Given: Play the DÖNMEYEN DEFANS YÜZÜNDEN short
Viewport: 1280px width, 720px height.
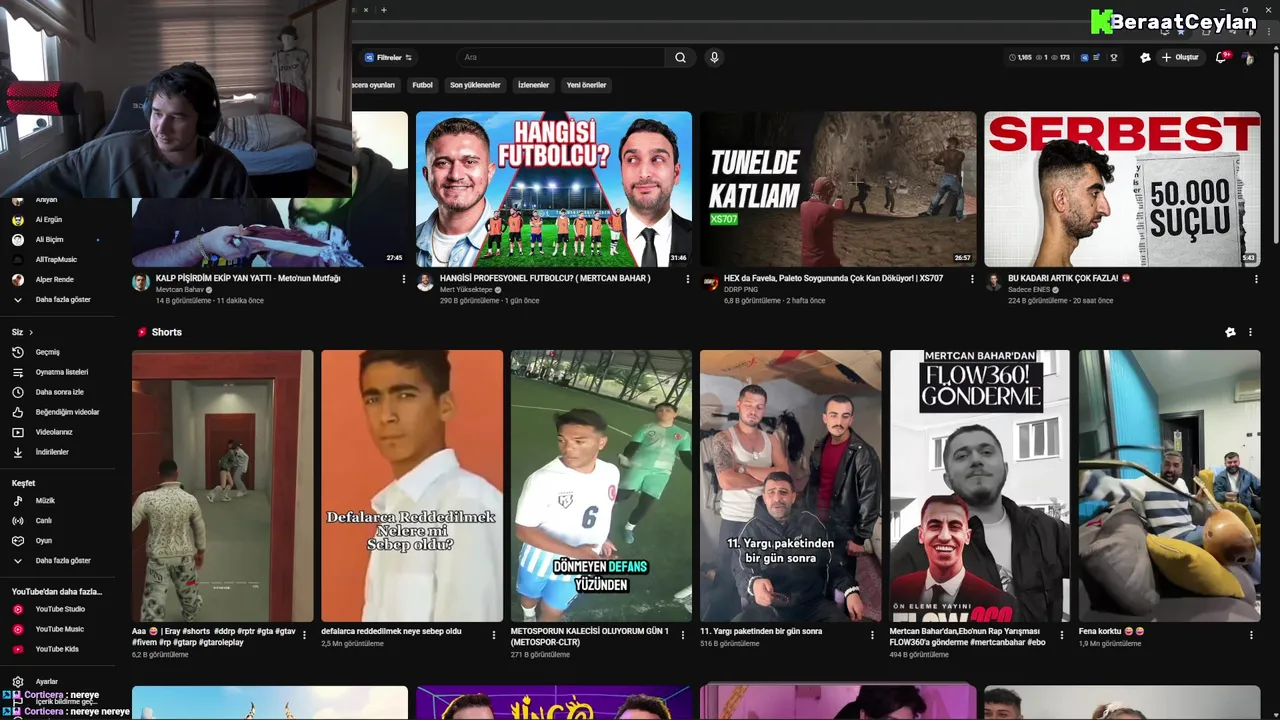Looking at the screenshot, I should [x=601, y=486].
